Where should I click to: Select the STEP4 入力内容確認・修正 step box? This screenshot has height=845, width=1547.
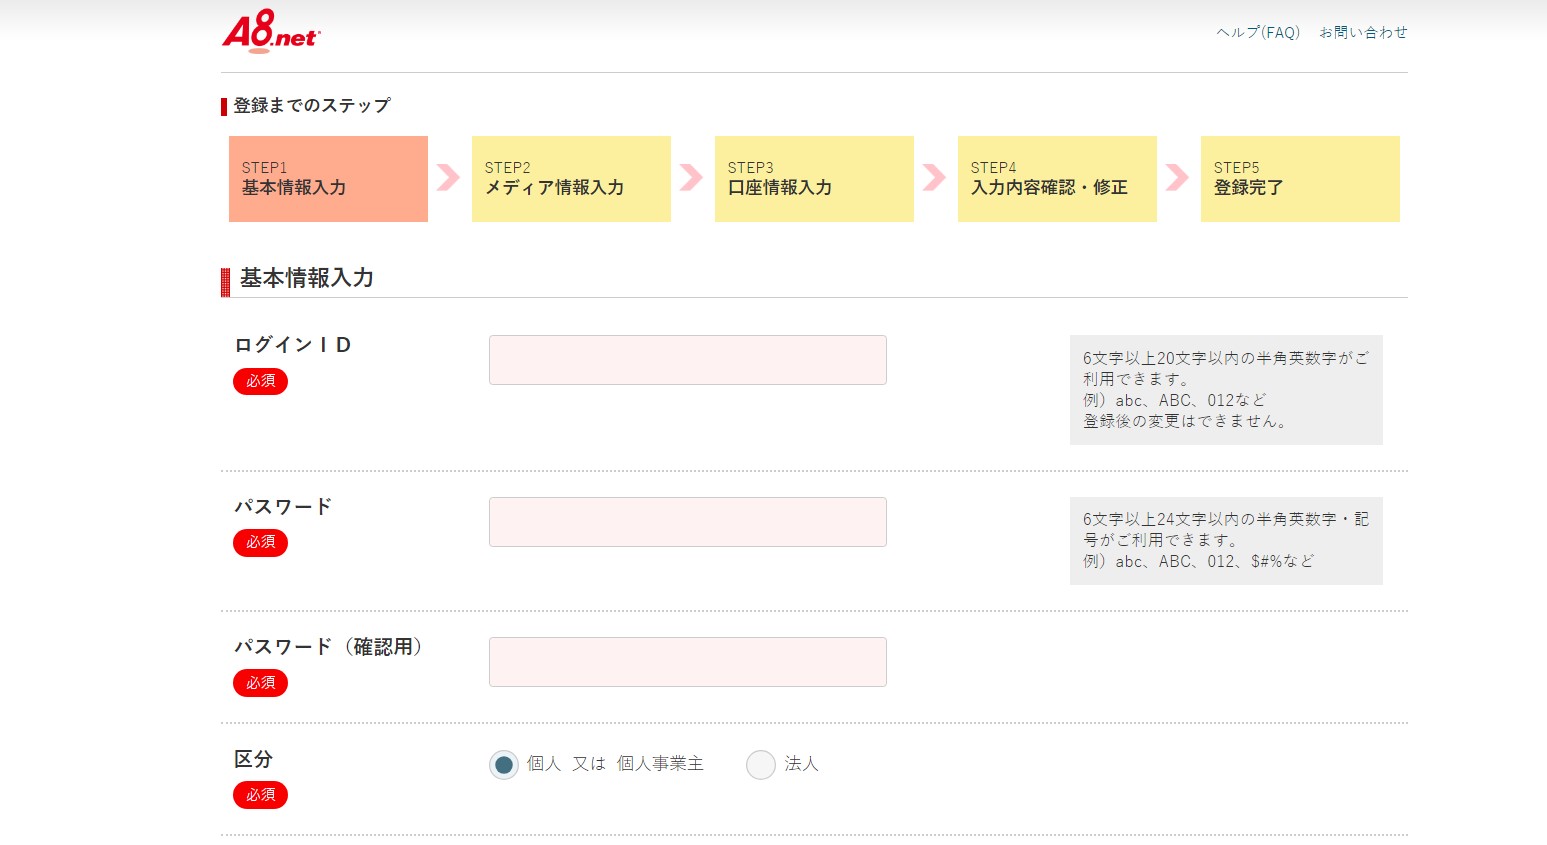[1057, 179]
